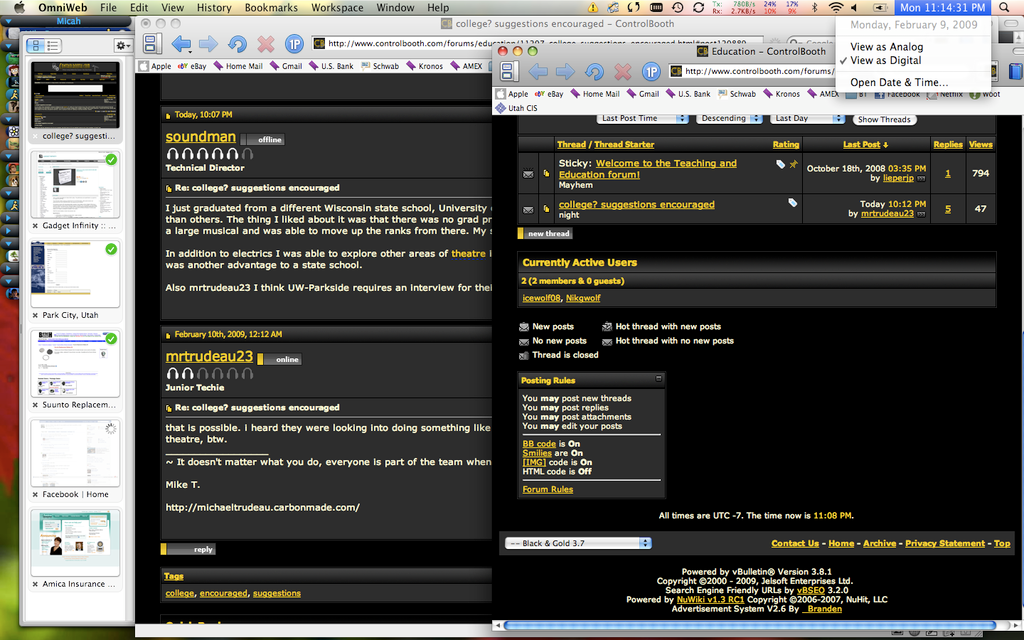
Task: Open Spotlight search in menu bar
Action: tap(1004, 7)
